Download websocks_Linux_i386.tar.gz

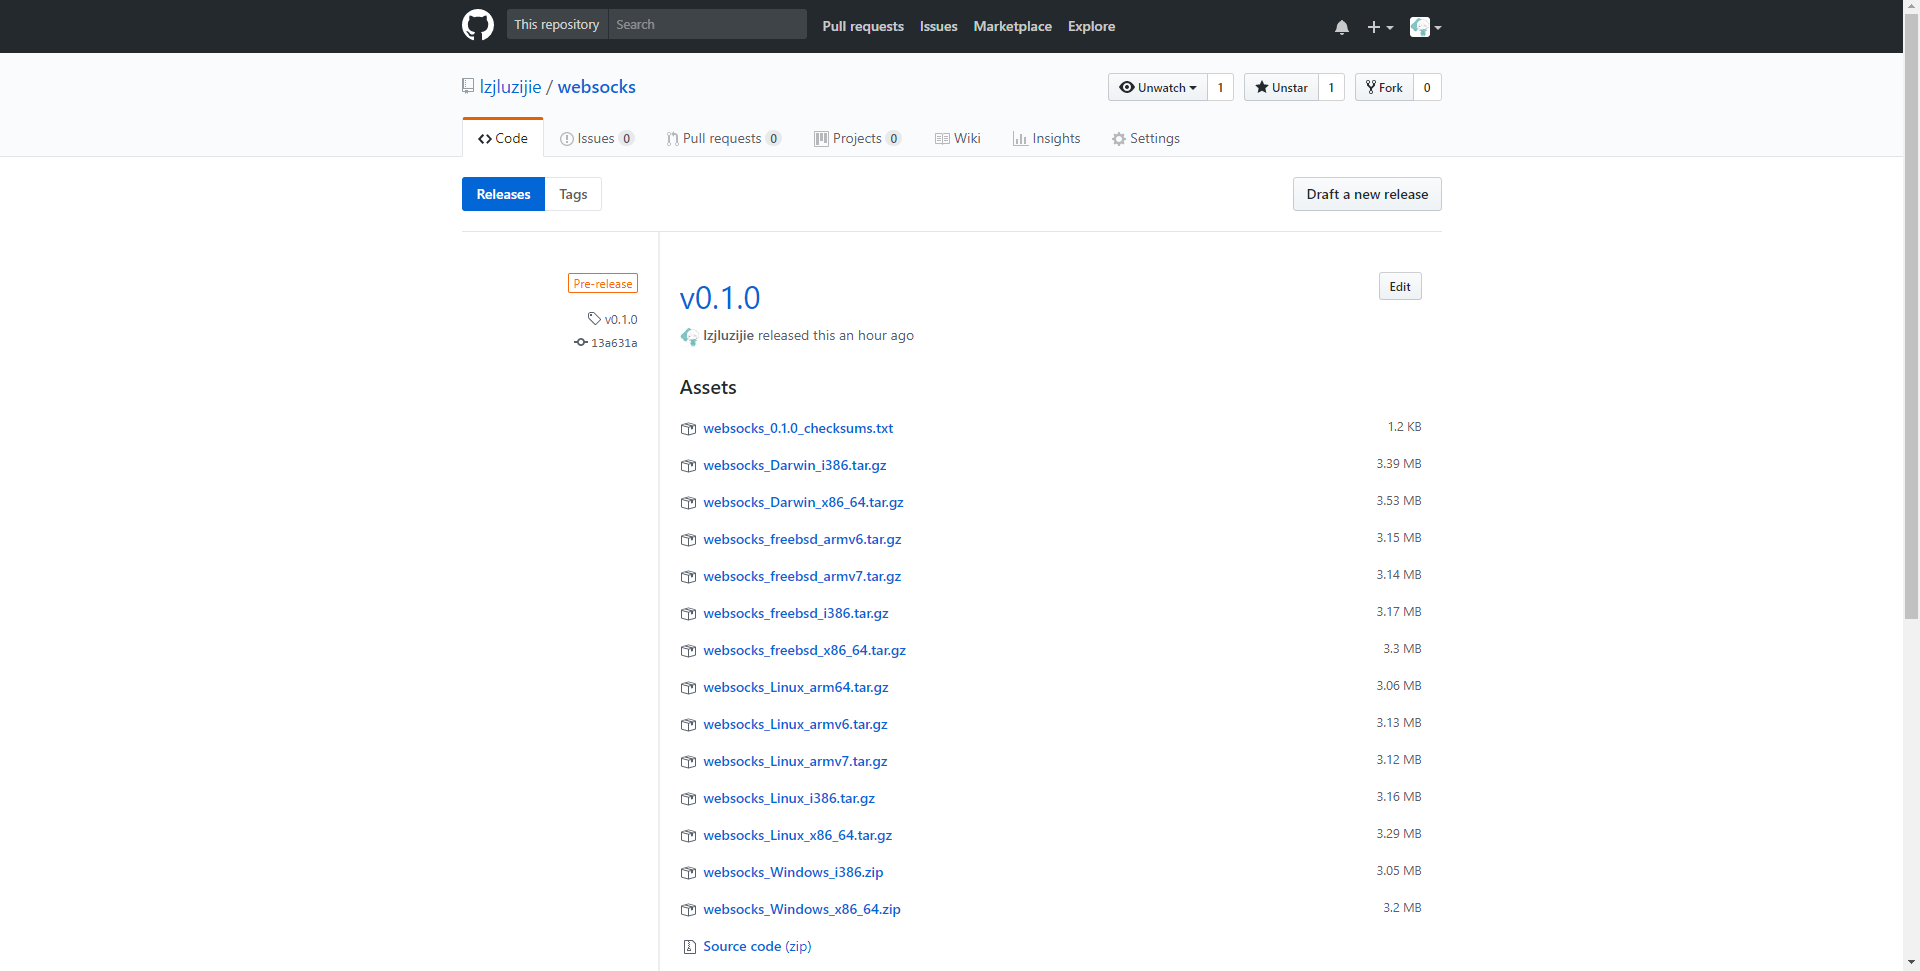(x=789, y=798)
